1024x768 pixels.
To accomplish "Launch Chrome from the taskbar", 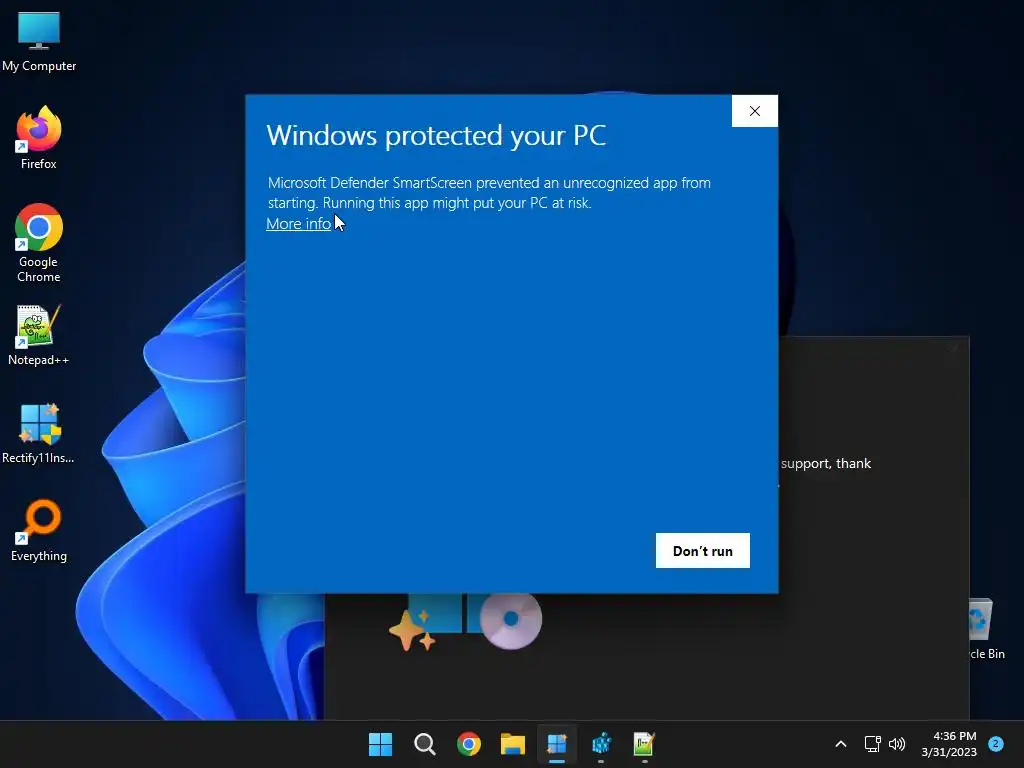I will click(468, 744).
